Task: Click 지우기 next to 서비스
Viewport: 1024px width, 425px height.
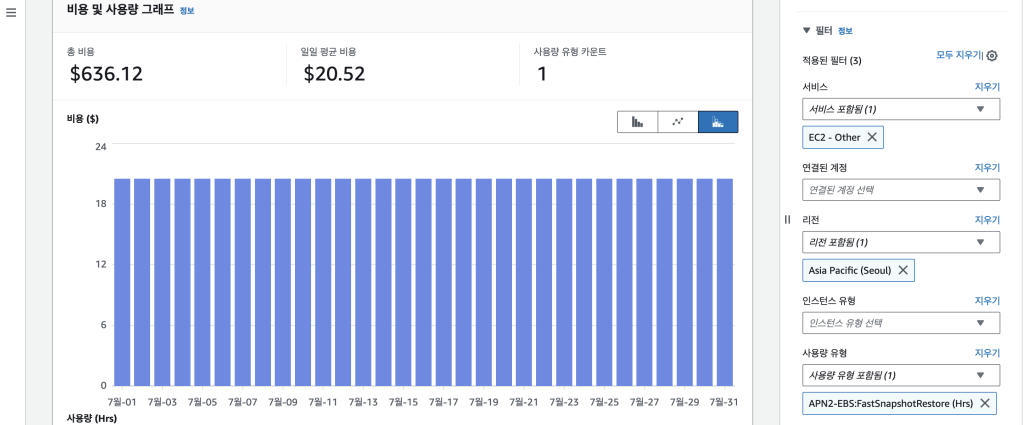Action: (x=987, y=87)
